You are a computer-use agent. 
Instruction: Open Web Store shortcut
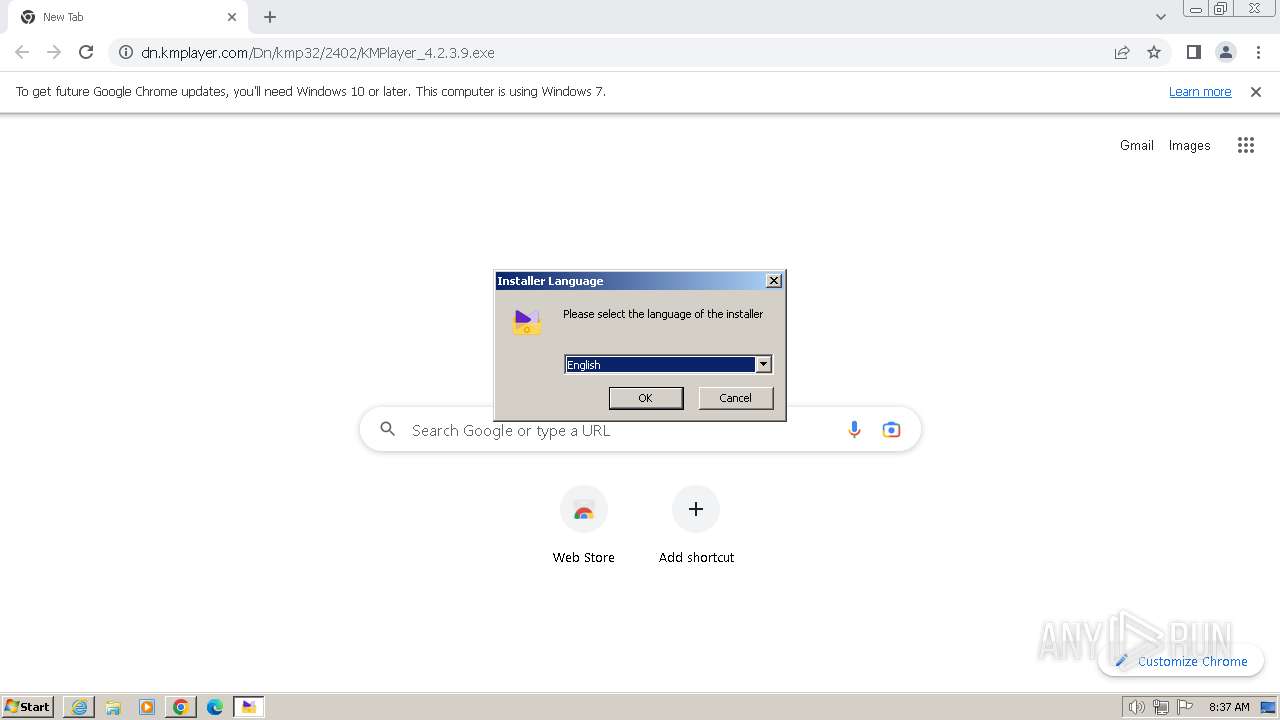click(584, 525)
